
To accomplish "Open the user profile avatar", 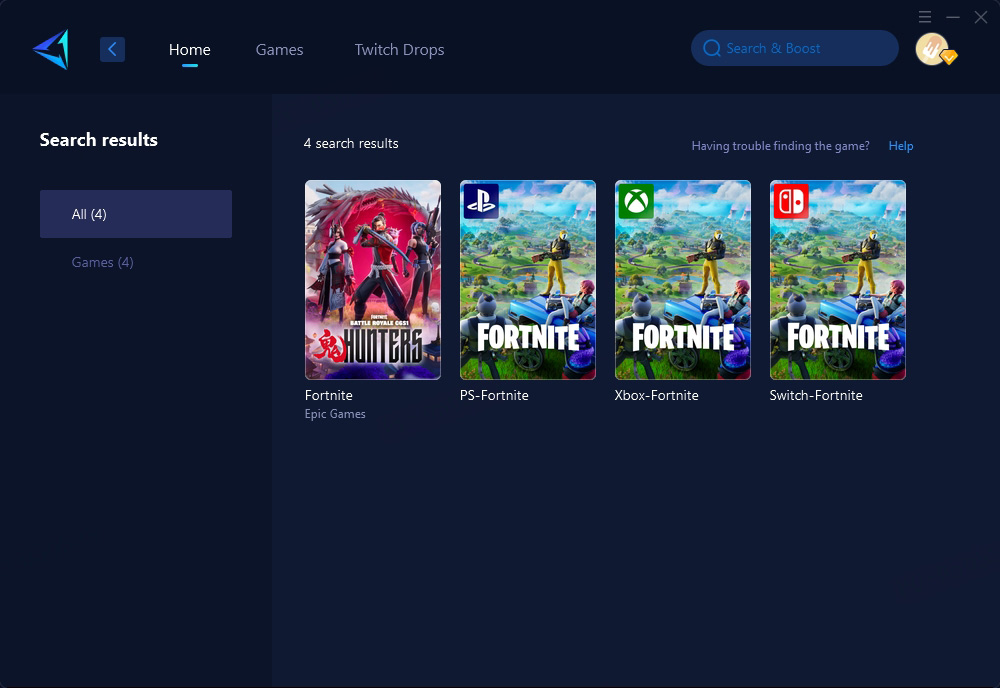I will click(932, 49).
